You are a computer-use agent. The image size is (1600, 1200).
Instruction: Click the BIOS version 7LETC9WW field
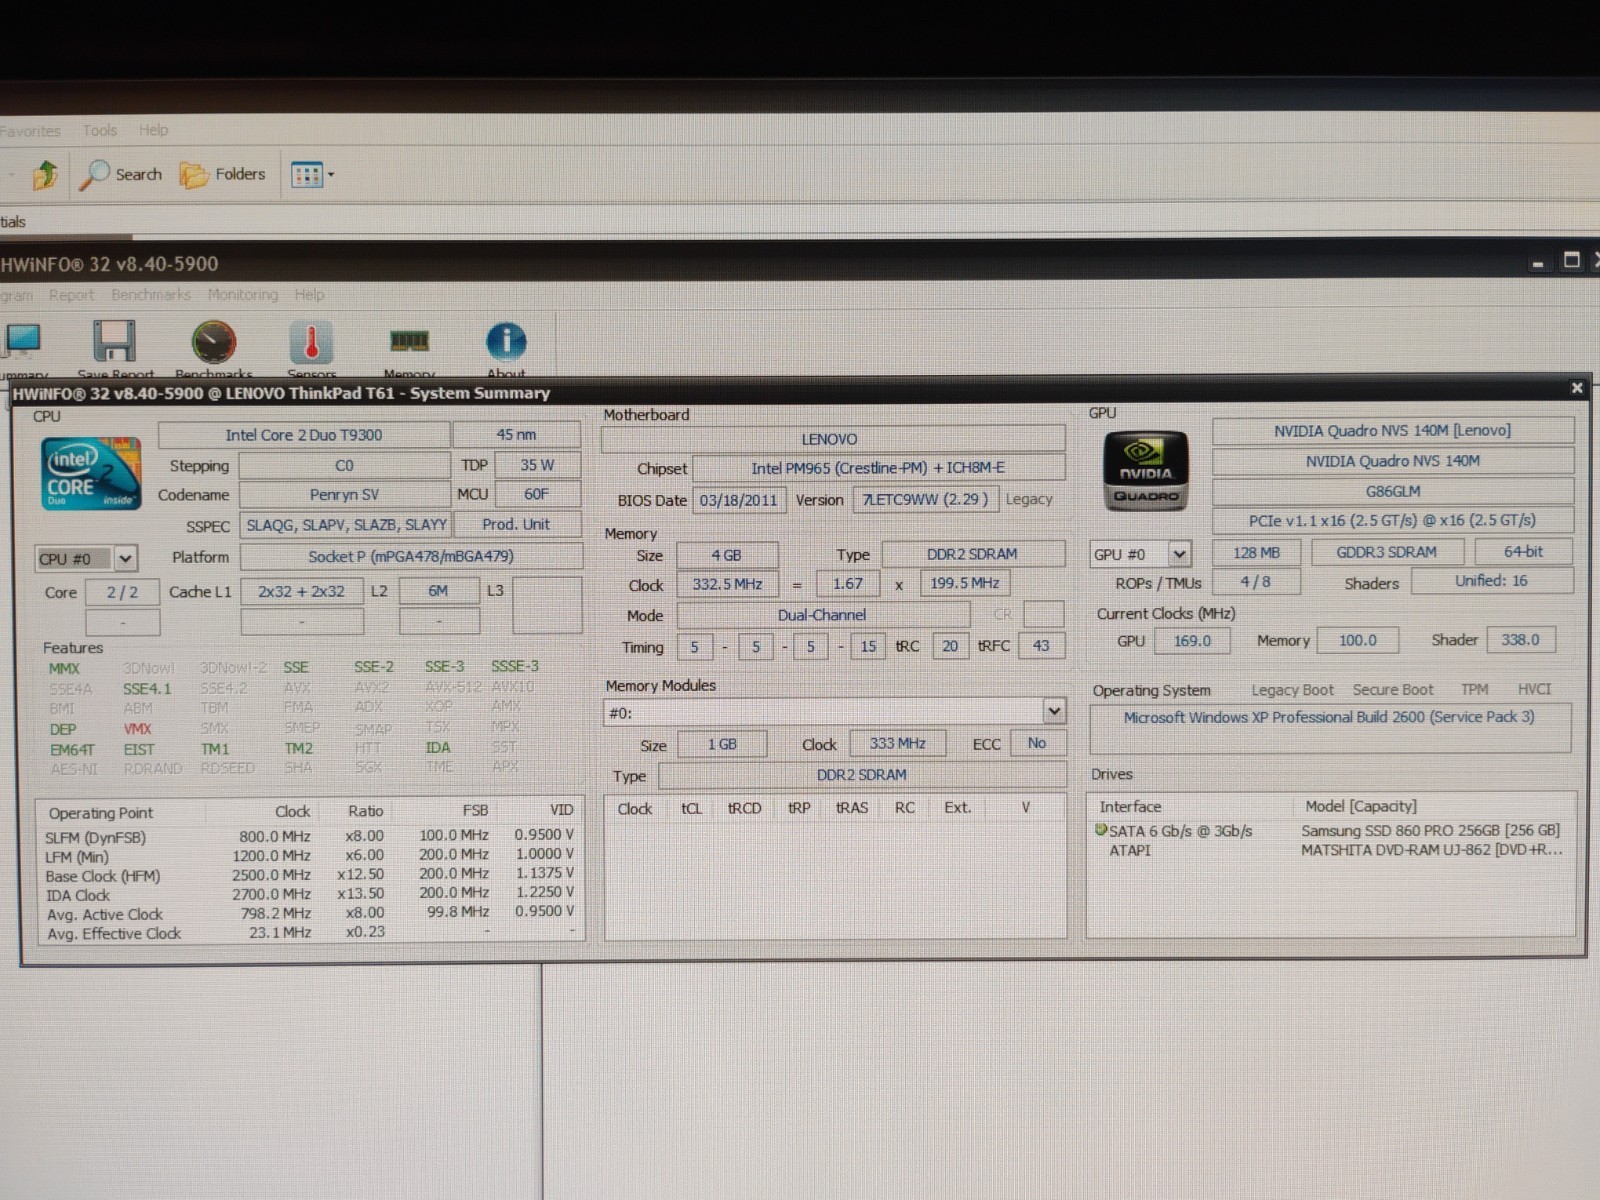(925, 499)
